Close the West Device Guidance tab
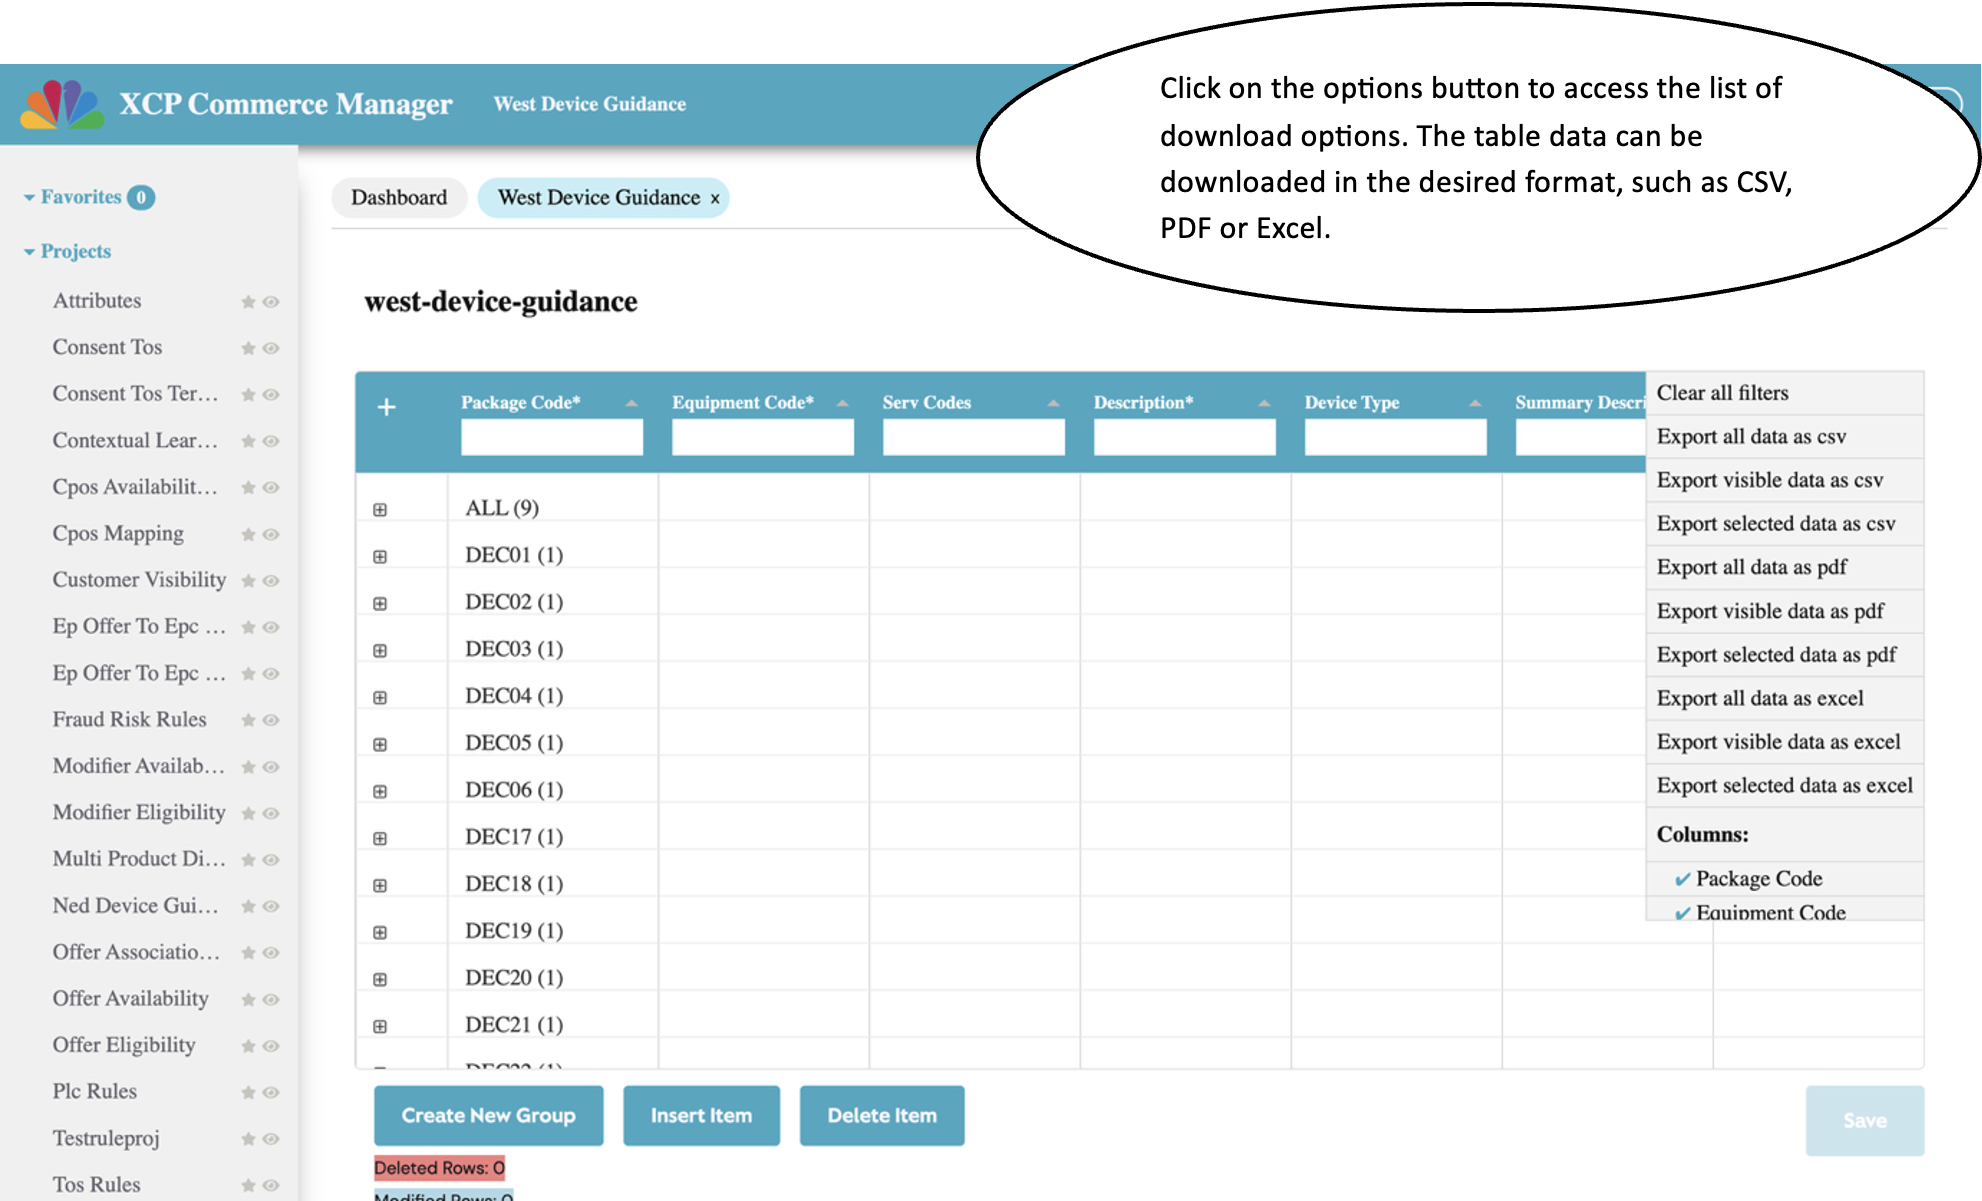 pyautogui.click(x=715, y=199)
